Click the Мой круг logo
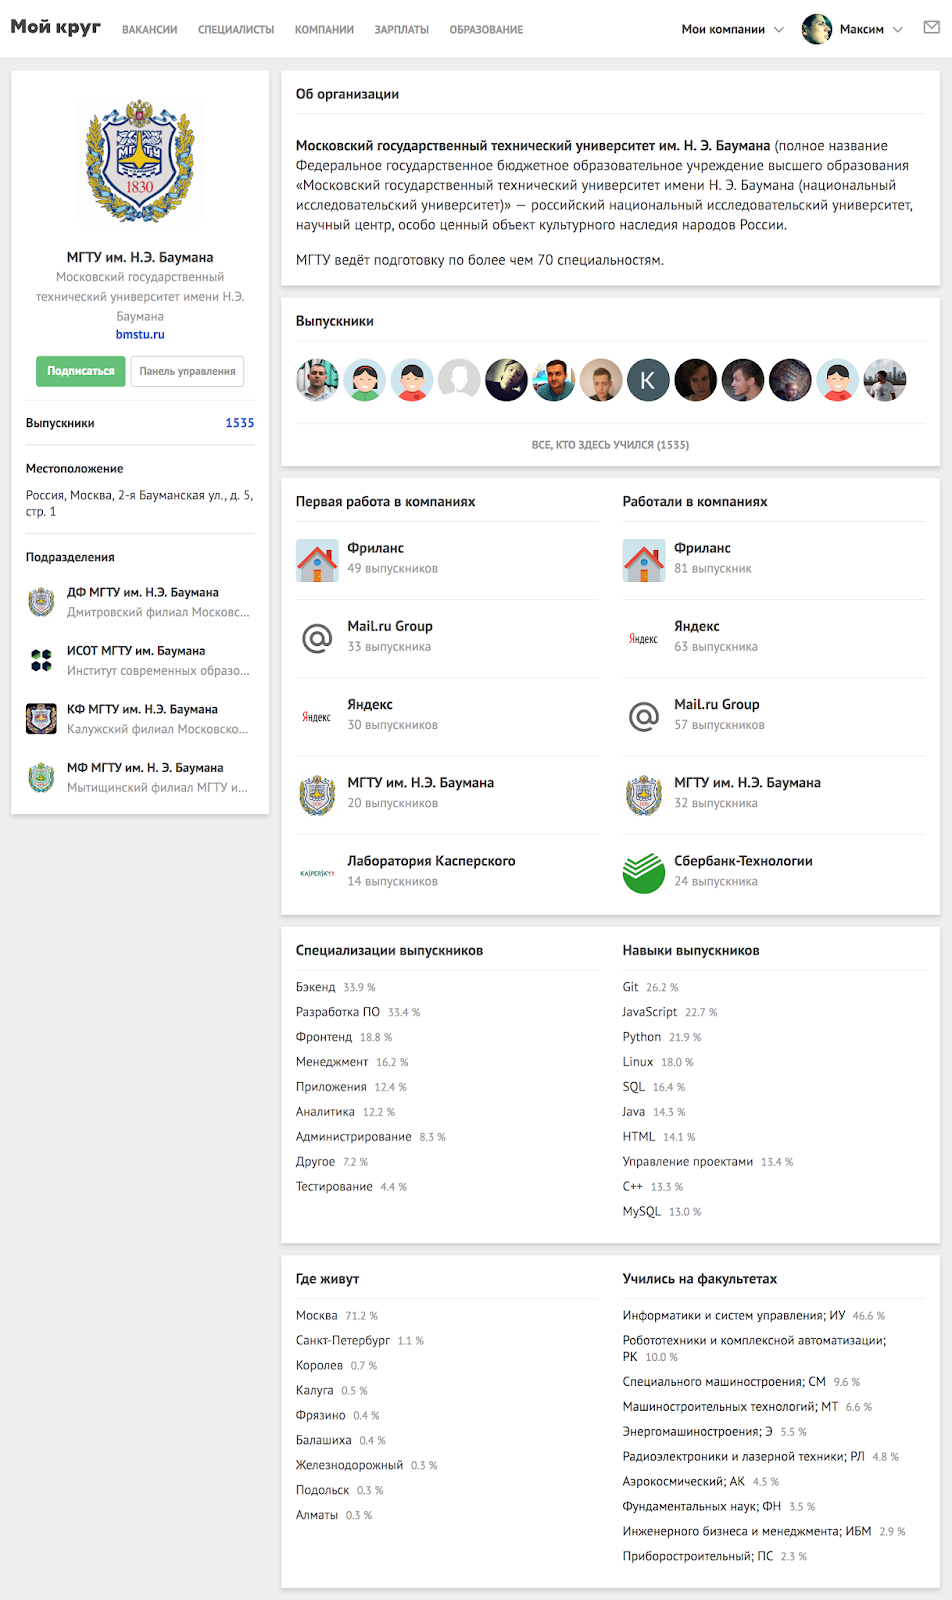Screen dimensions: 952x1600 pos(55,27)
